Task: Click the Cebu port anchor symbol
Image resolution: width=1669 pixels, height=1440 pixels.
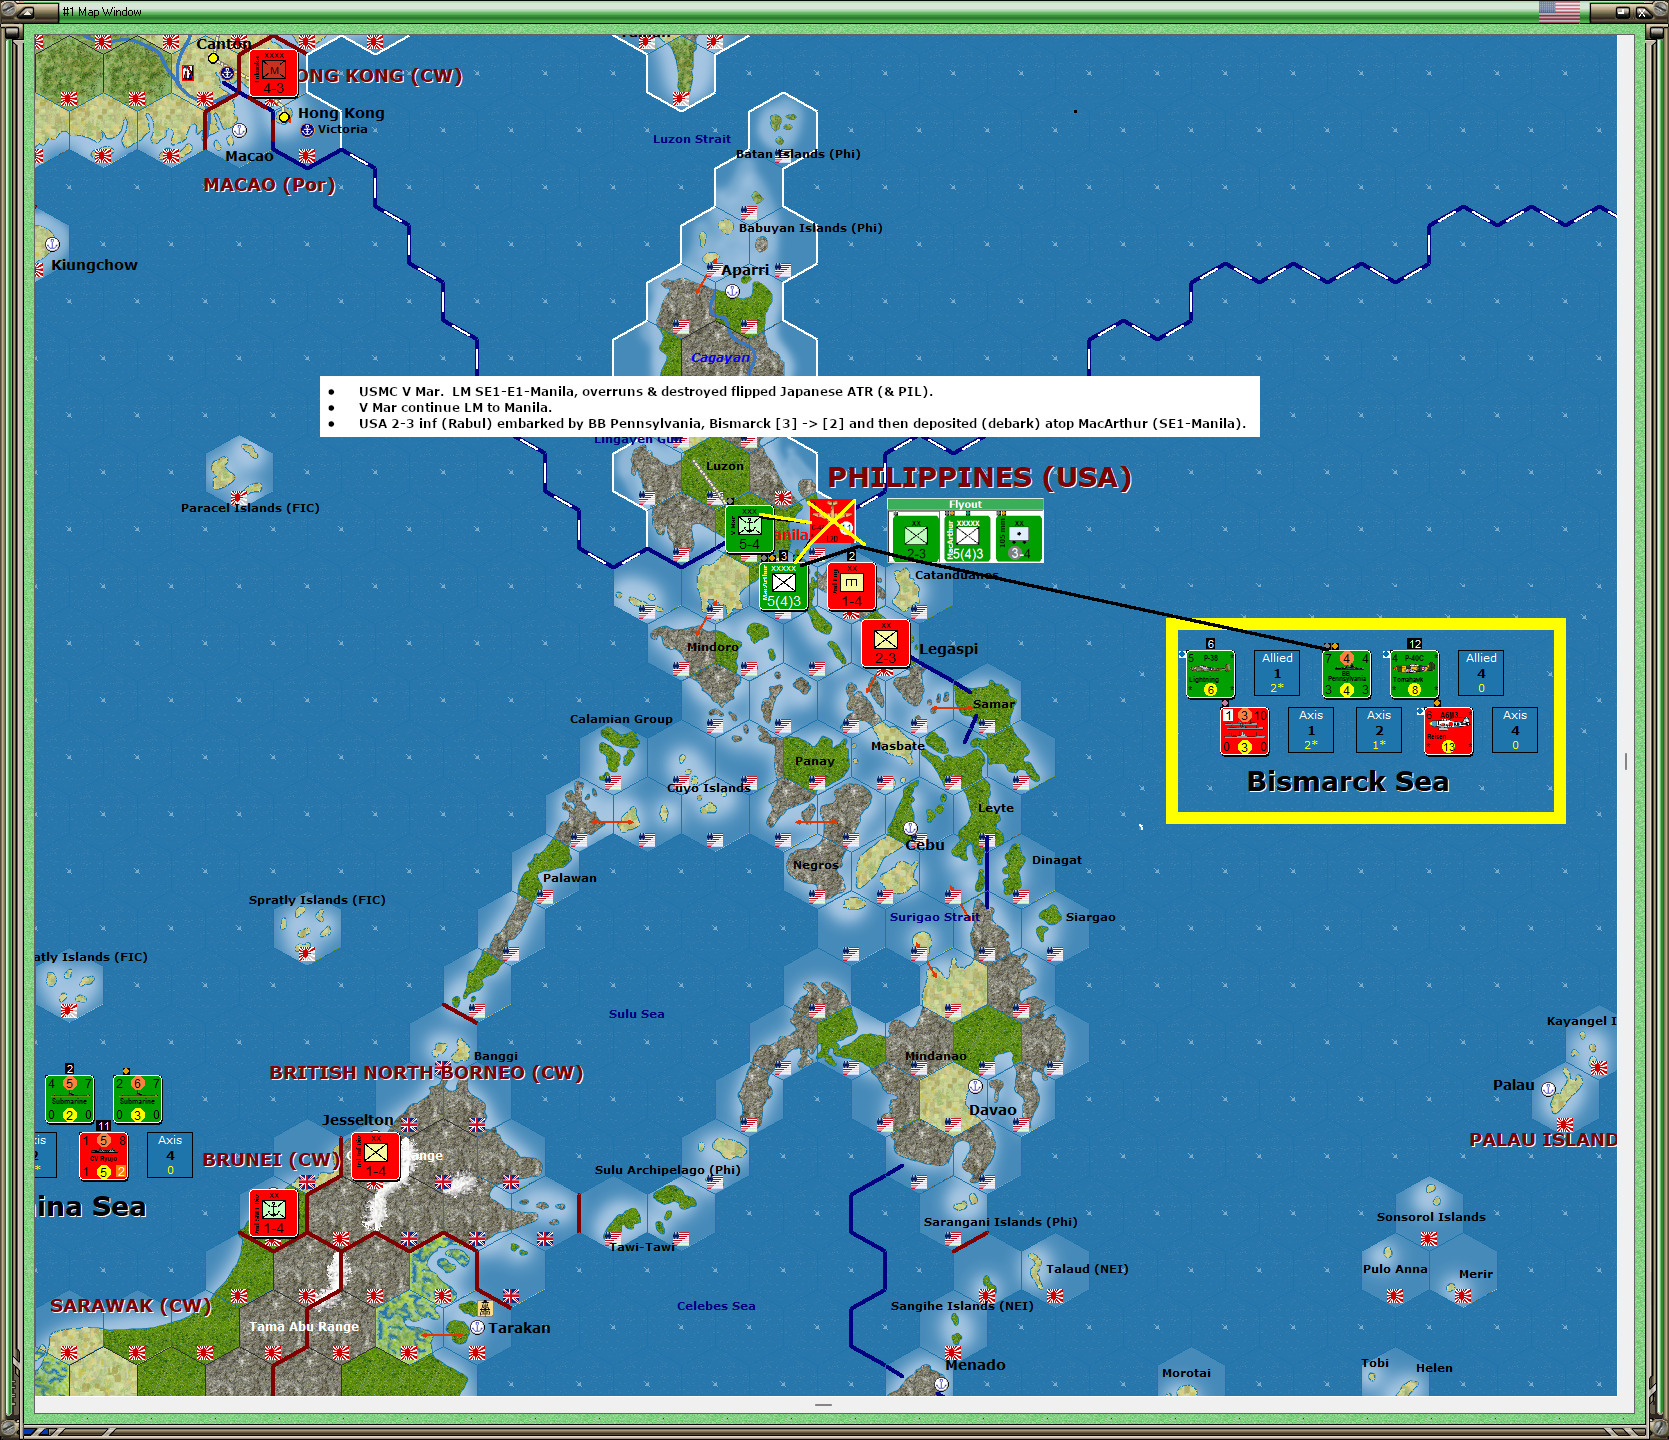Action: click(910, 828)
